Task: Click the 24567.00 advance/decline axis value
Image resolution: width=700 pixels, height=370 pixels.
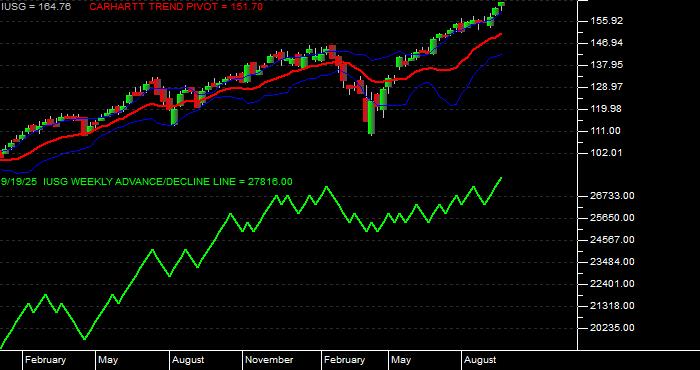Action: [612, 240]
